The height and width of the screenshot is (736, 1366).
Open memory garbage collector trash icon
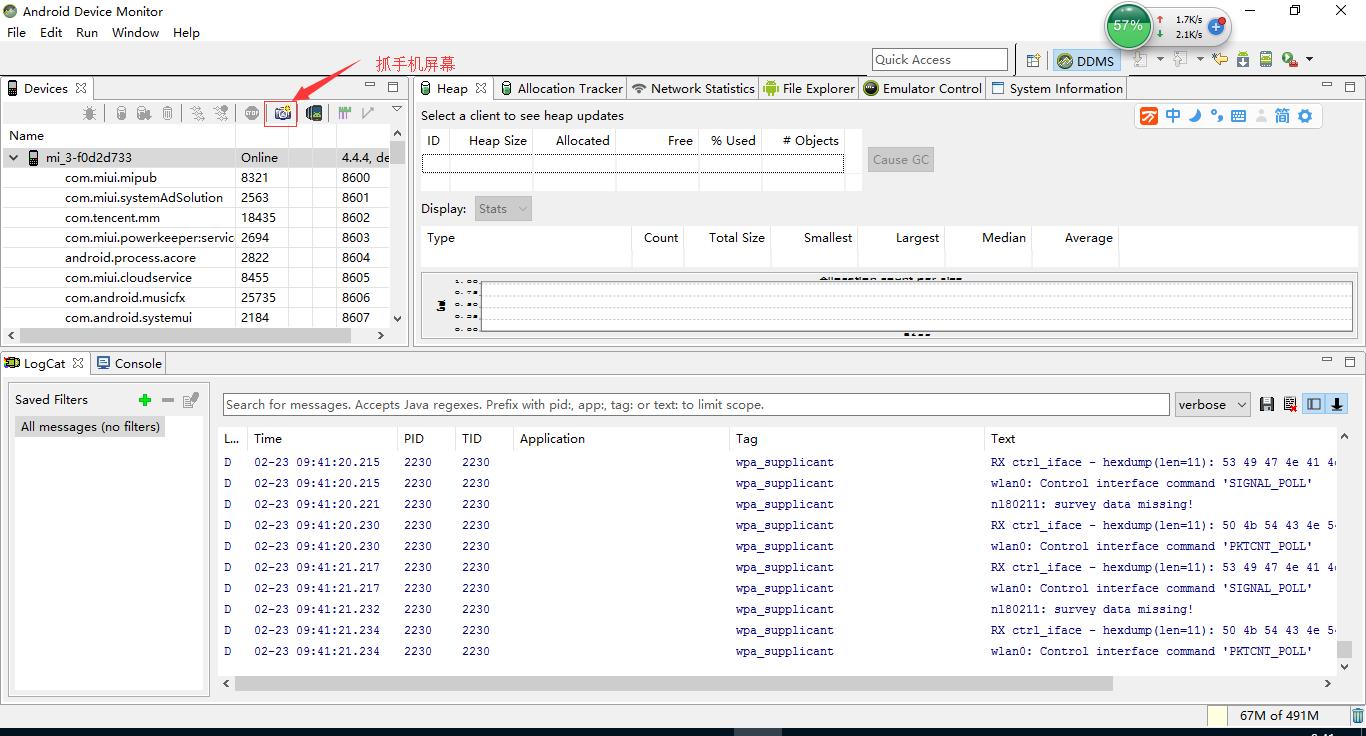tap(1358, 715)
